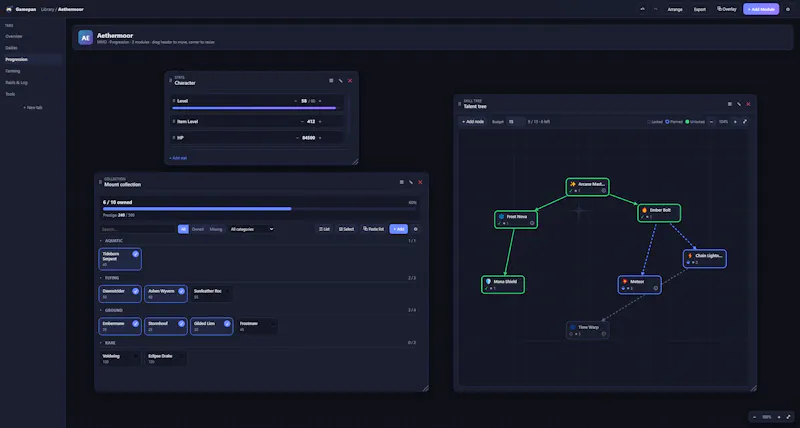
Task: Increase the Item Level stat with plus
Action: coord(320,121)
